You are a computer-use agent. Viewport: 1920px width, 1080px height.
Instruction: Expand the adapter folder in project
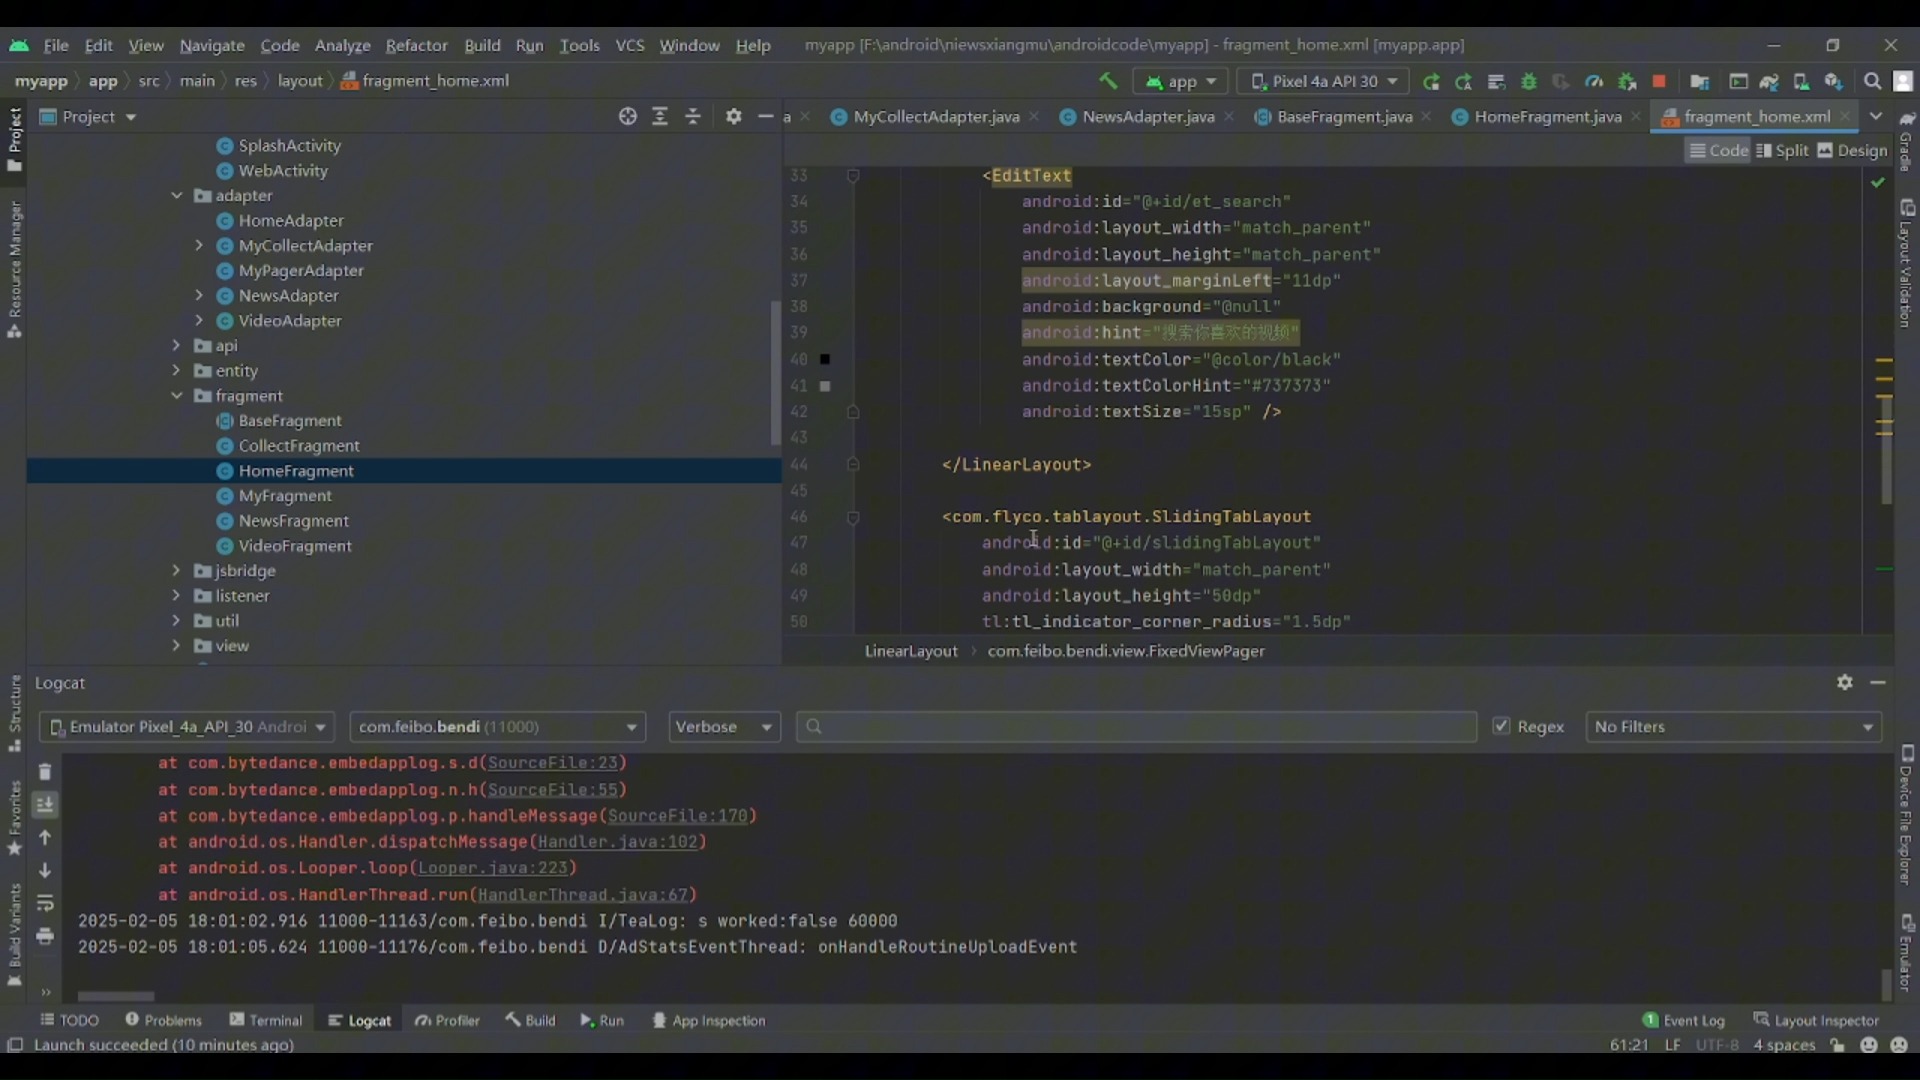point(177,195)
